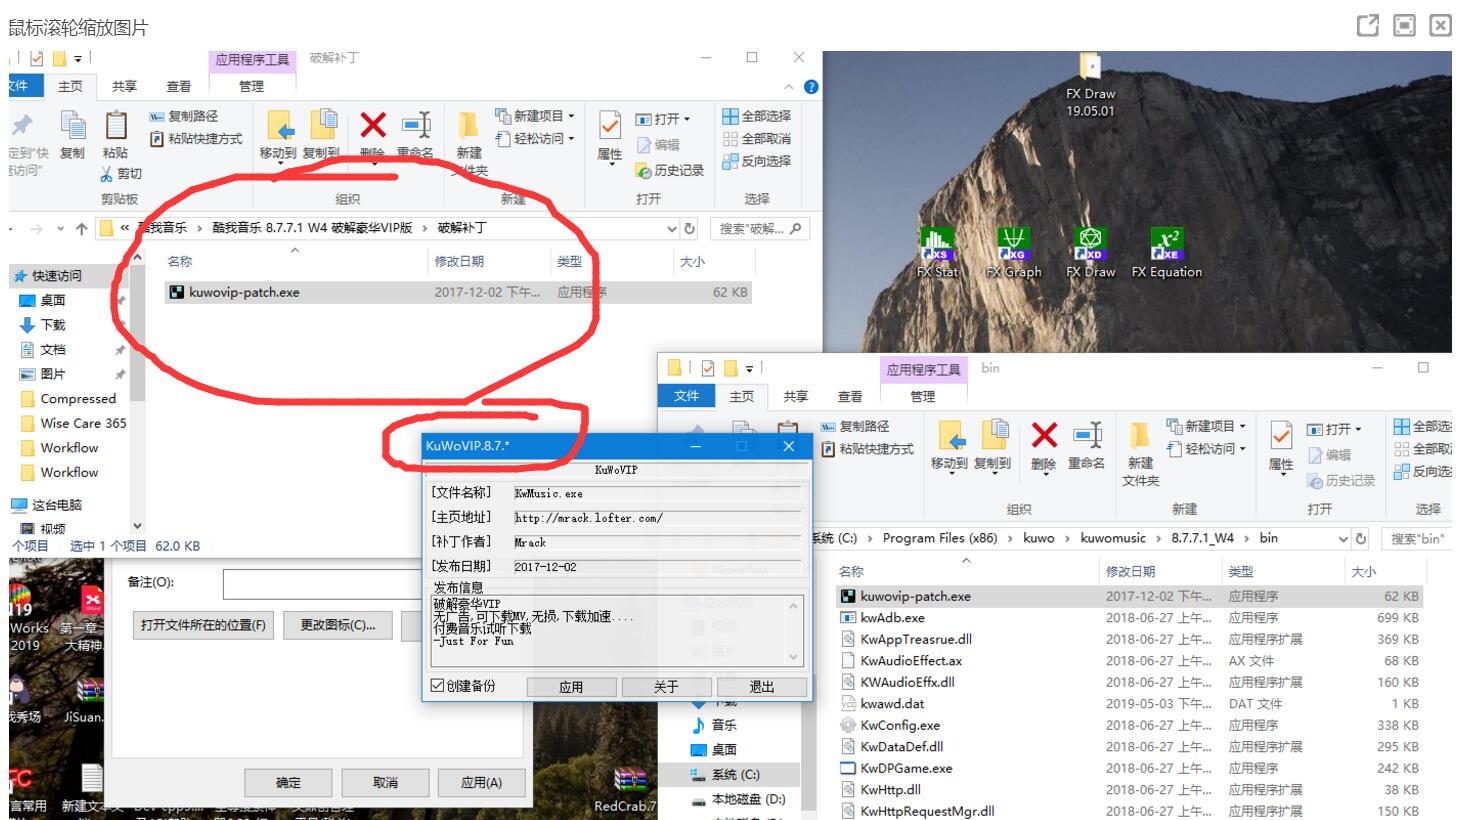Screen dimensions: 1465x820
Task: Click 退出 button in KuWoVIP dialog
Action: 762,687
